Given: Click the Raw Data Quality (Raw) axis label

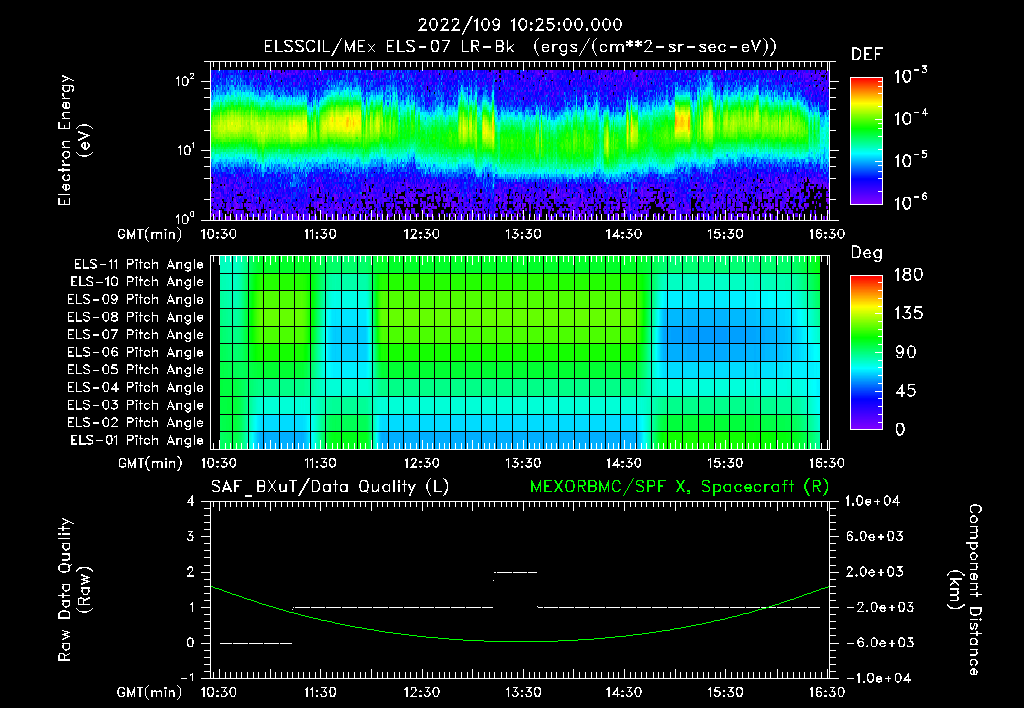Looking at the screenshot, I should (x=74, y=590).
